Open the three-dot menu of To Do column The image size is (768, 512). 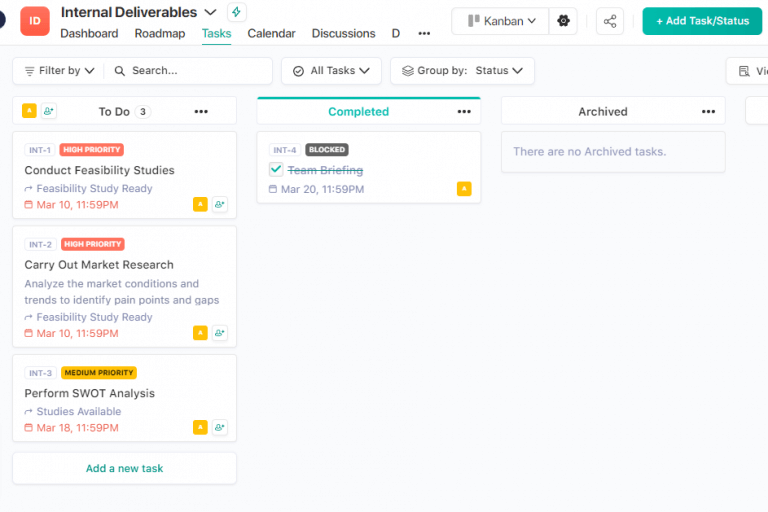click(201, 112)
